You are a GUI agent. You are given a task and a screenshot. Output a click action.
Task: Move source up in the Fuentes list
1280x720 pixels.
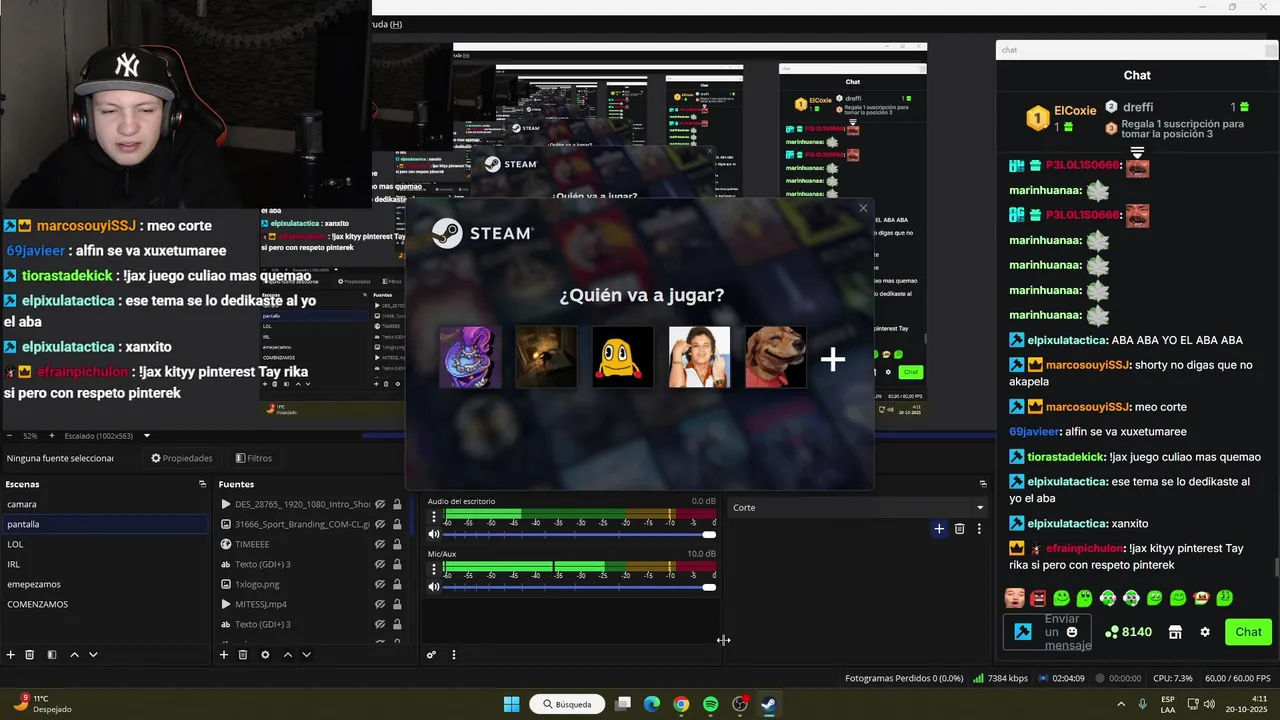tap(288, 655)
